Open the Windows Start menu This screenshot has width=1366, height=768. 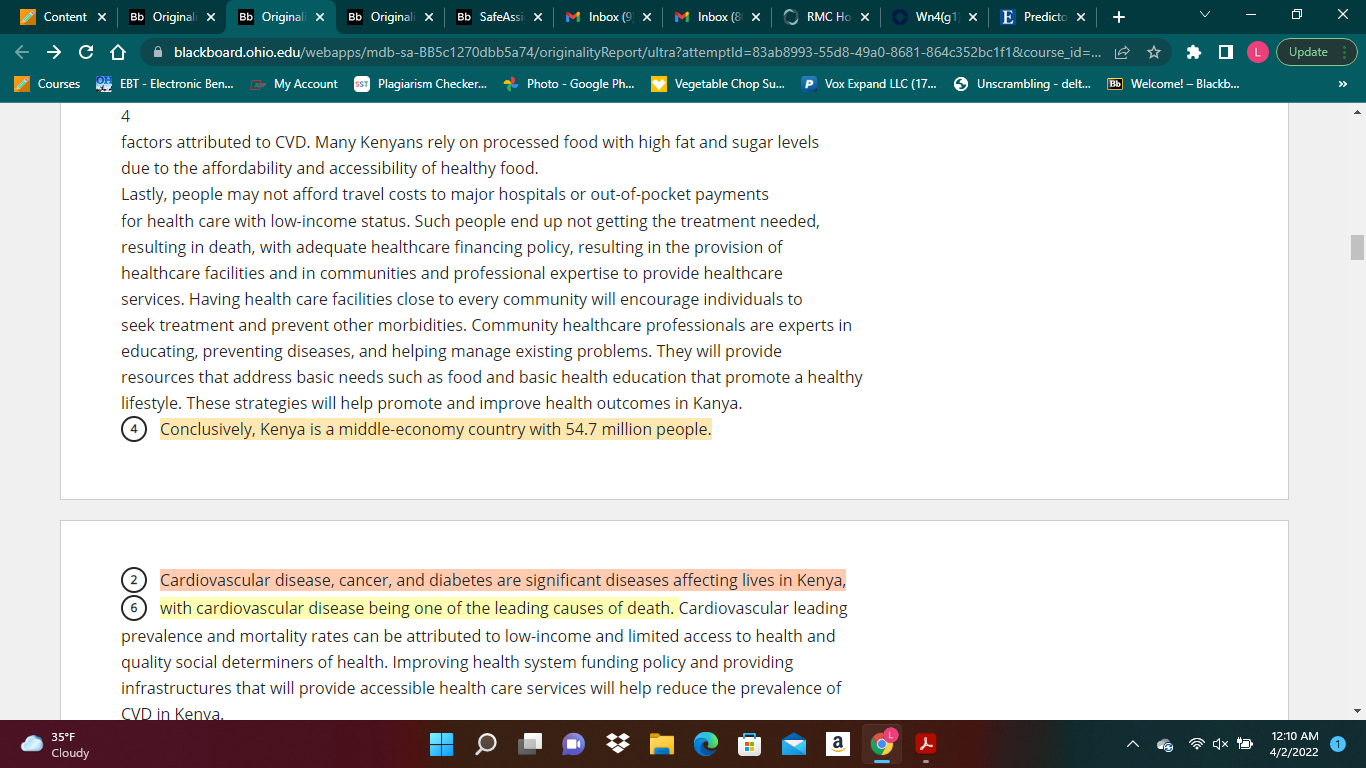click(x=441, y=744)
